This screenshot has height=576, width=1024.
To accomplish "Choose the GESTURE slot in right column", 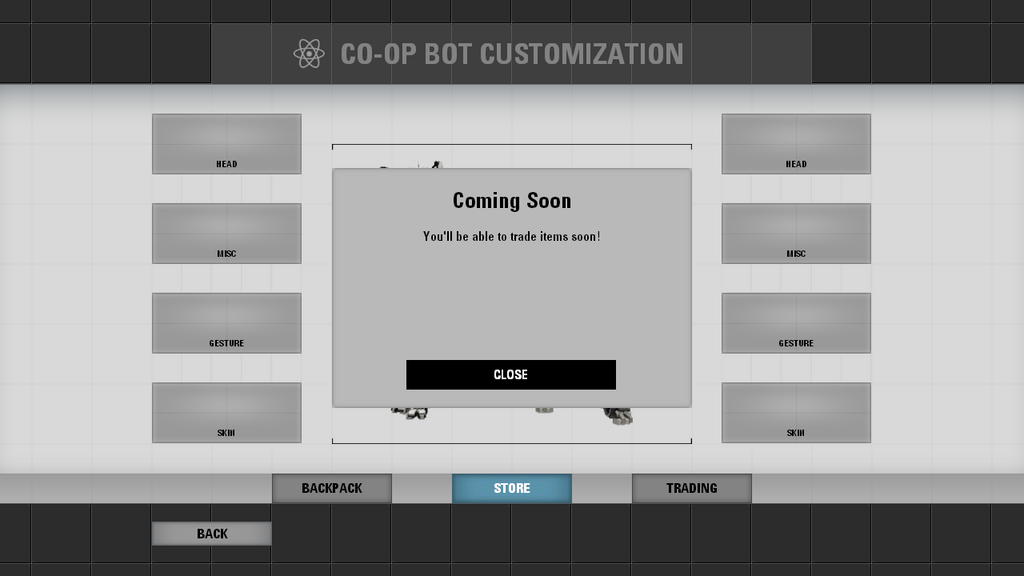I will click(x=796, y=323).
